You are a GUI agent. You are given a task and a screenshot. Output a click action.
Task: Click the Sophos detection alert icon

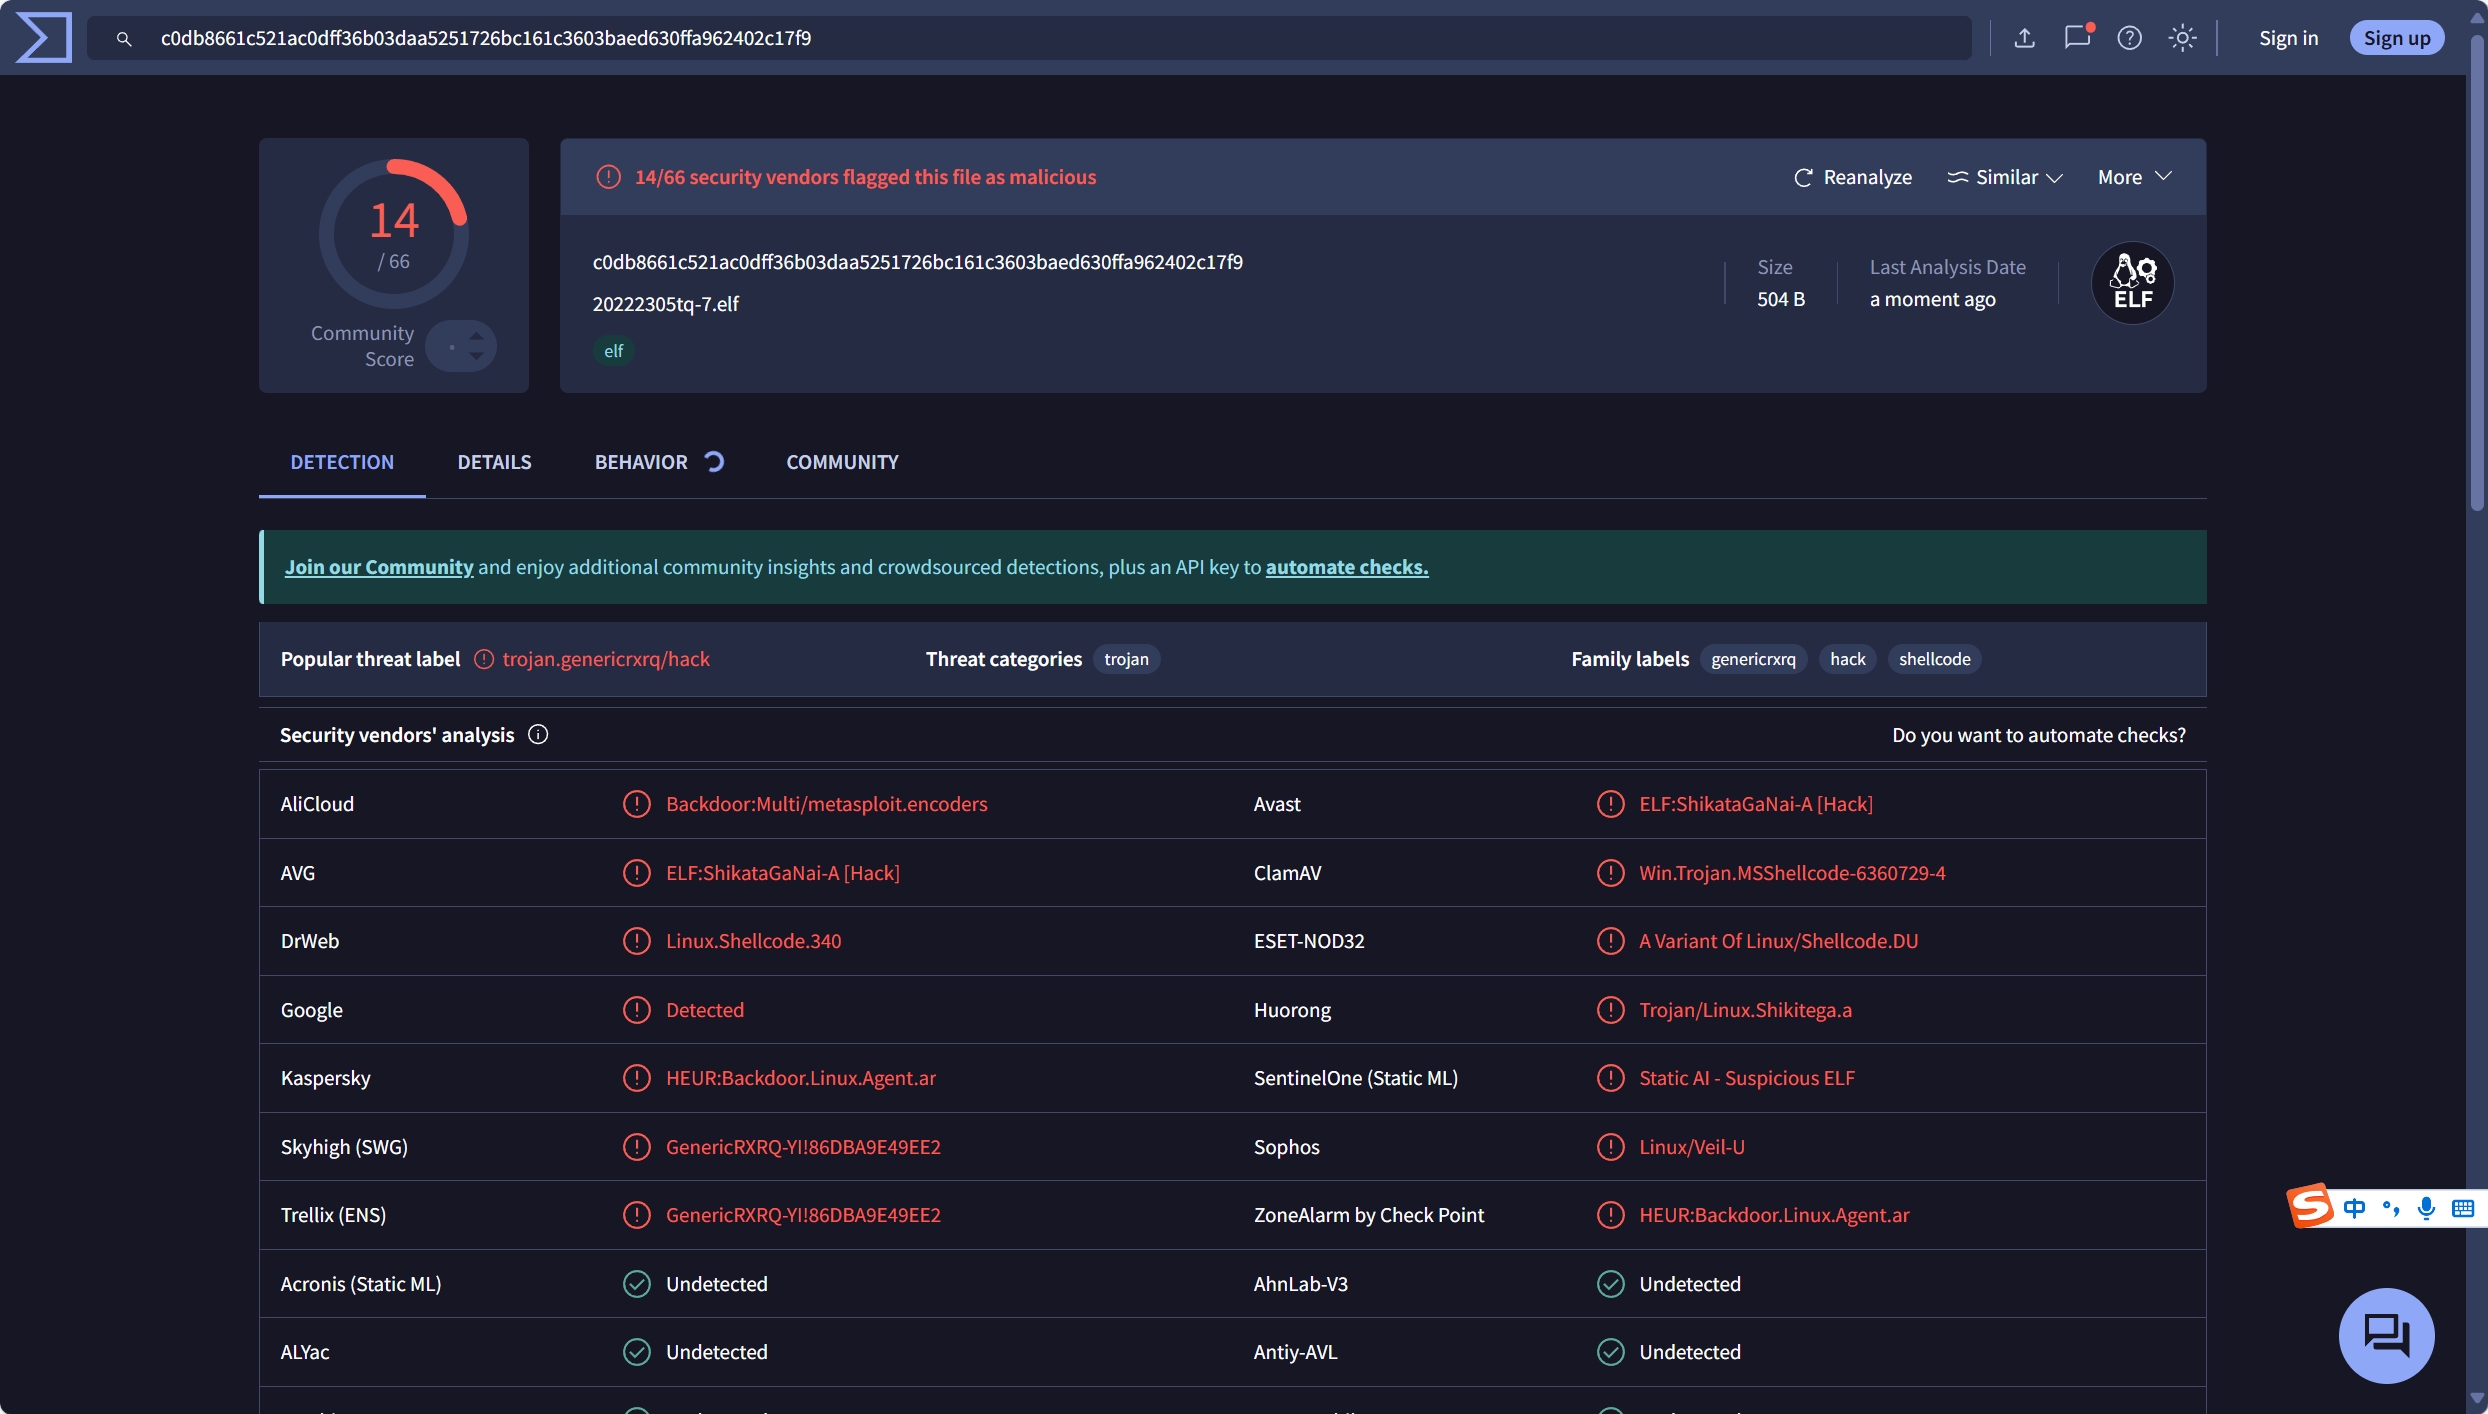pyautogui.click(x=1610, y=1147)
